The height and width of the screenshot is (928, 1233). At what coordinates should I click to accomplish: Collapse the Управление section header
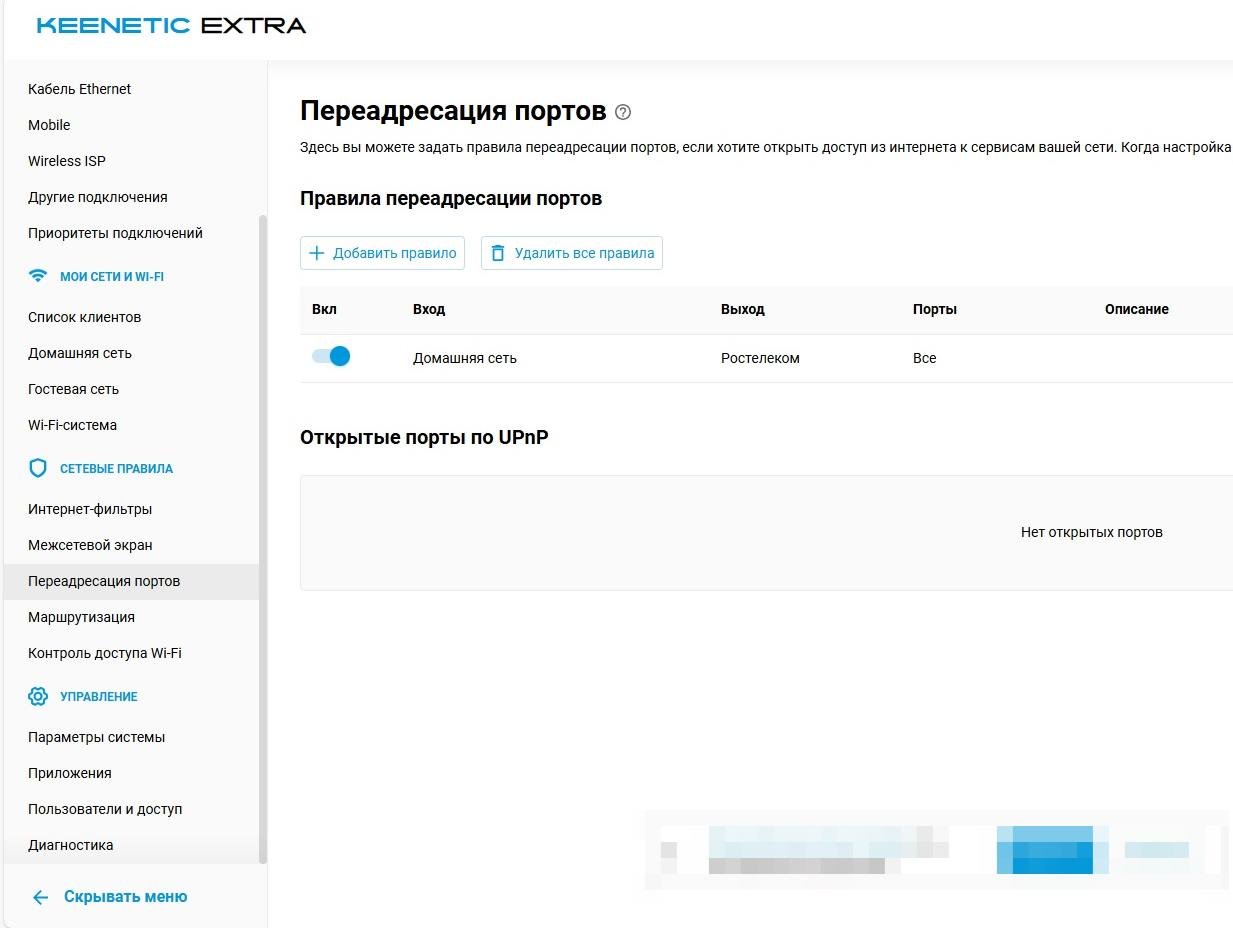pos(99,697)
